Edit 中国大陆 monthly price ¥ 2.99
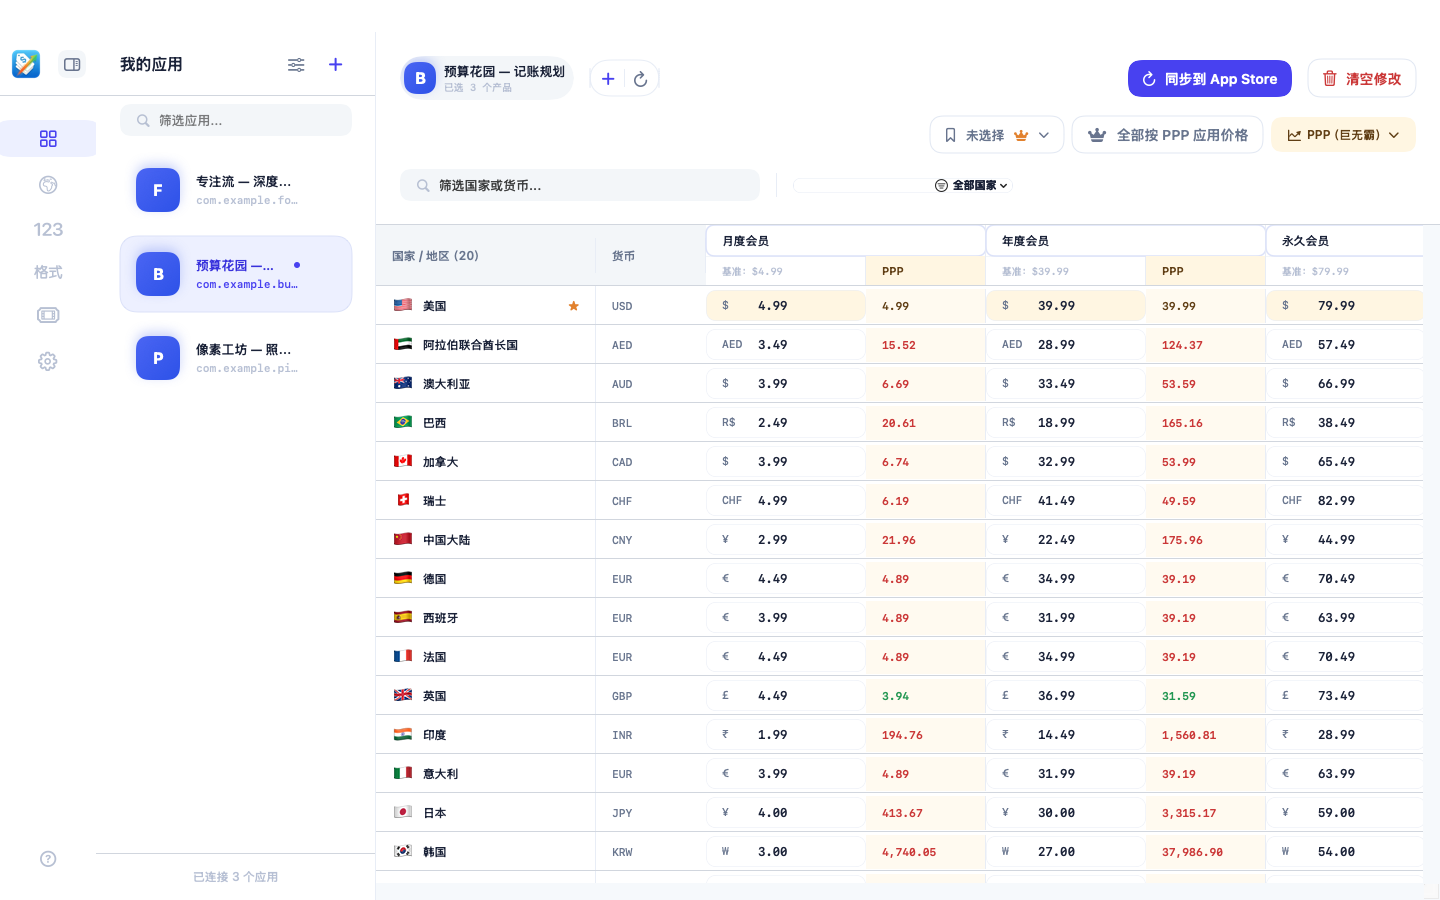1440x900 pixels. [786, 540]
